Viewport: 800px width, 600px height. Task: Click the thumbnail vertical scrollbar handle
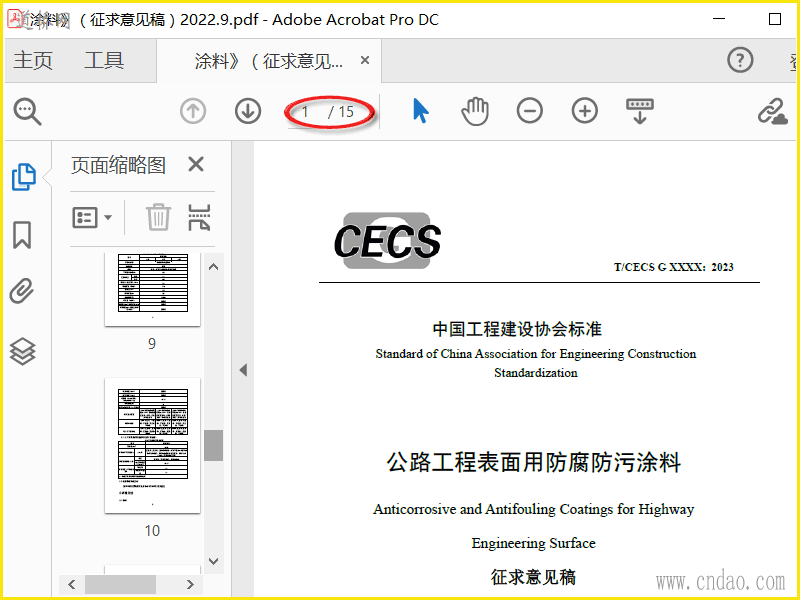[213, 445]
